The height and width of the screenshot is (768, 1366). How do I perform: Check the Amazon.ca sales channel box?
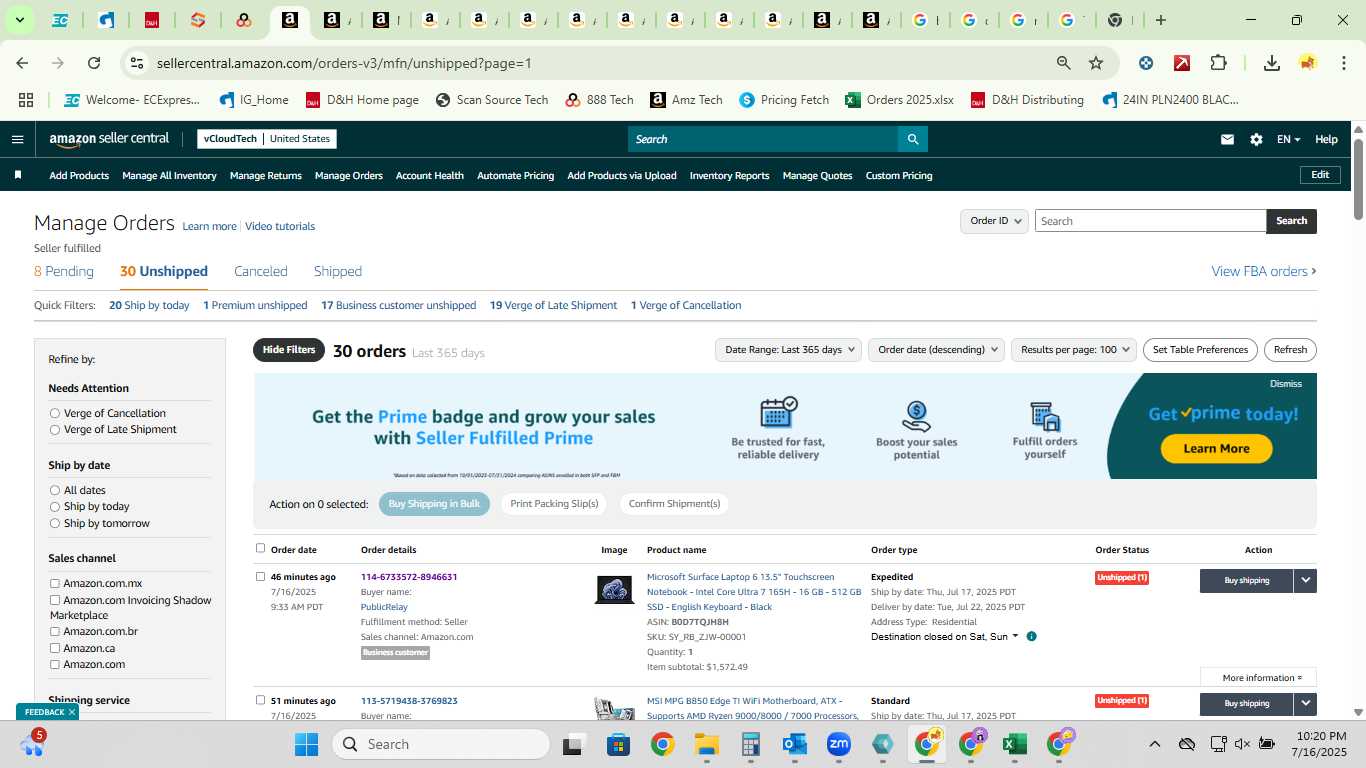(x=55, y=648)
